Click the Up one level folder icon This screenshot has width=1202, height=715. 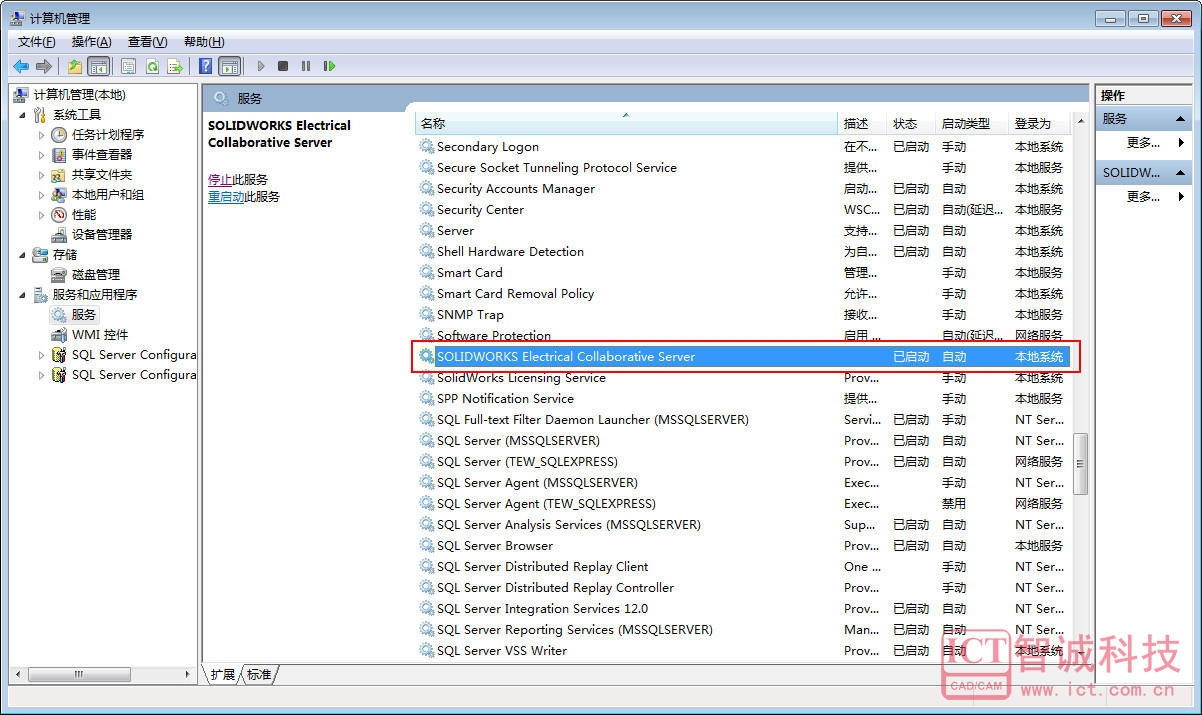click(x=75, y=66)
